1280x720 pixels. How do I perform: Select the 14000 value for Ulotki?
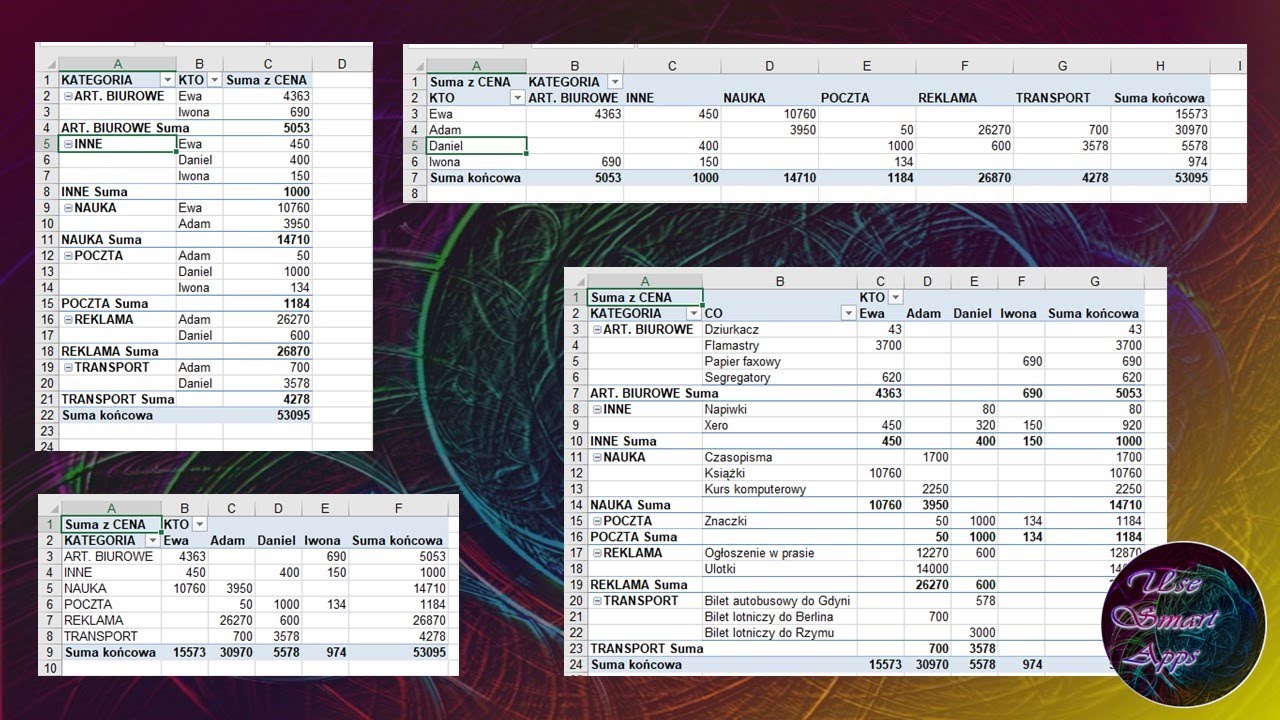pos(928,570)
